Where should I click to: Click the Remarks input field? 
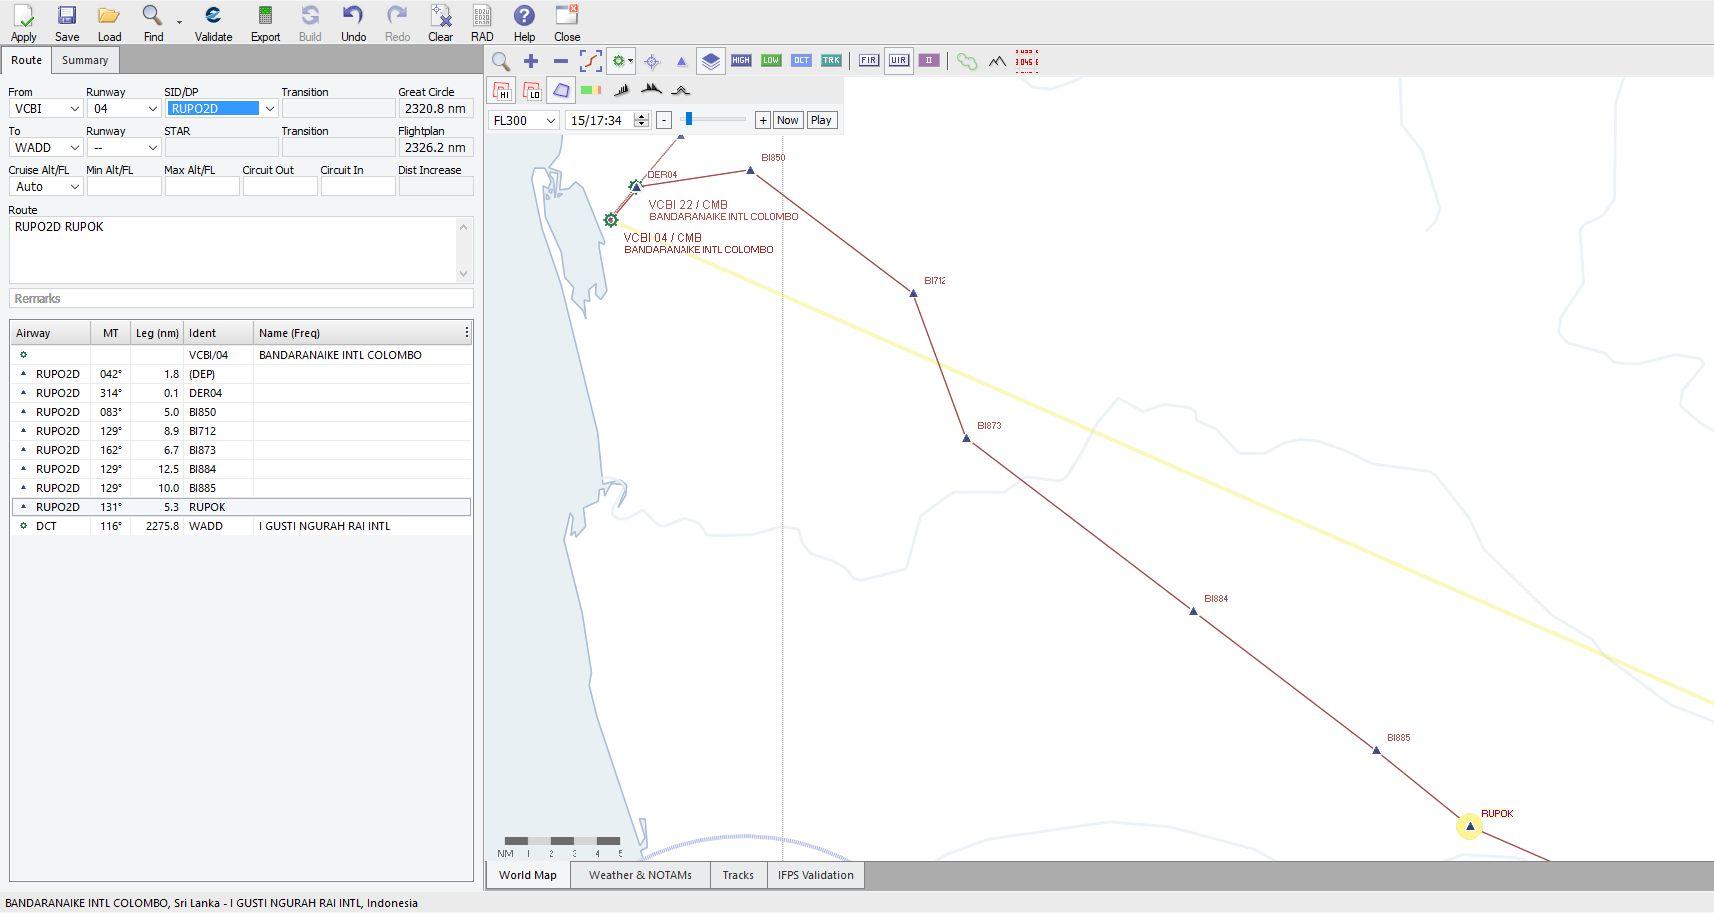coord(241,298)
